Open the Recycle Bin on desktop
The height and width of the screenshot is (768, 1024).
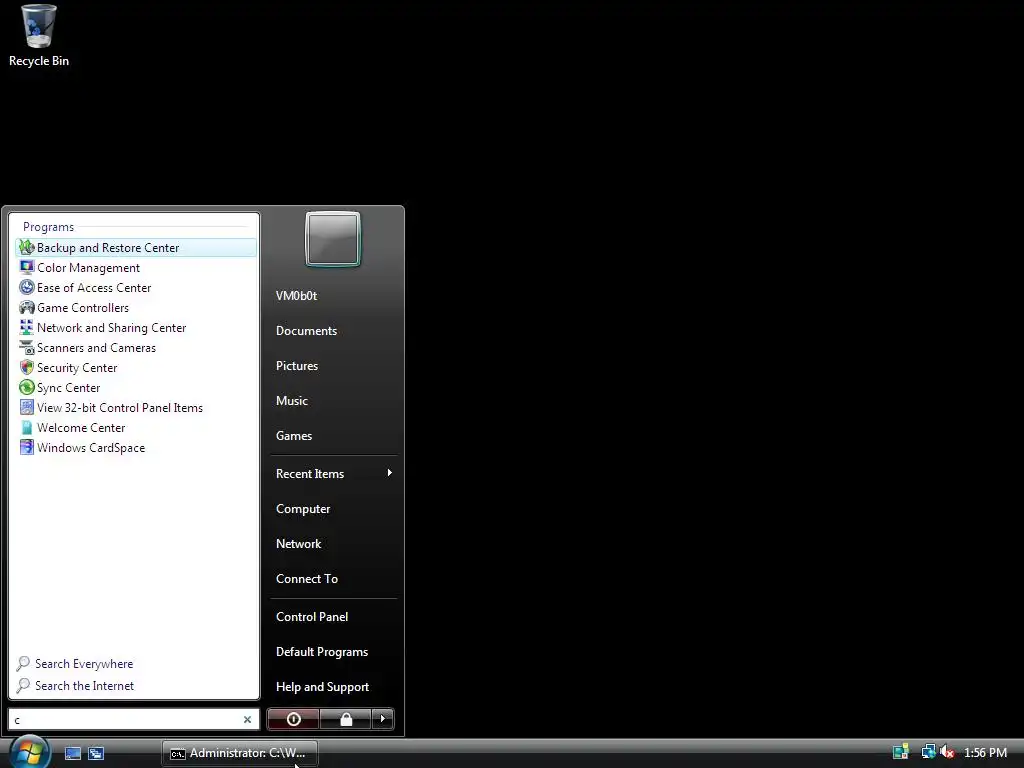click(x=39, y=35)
